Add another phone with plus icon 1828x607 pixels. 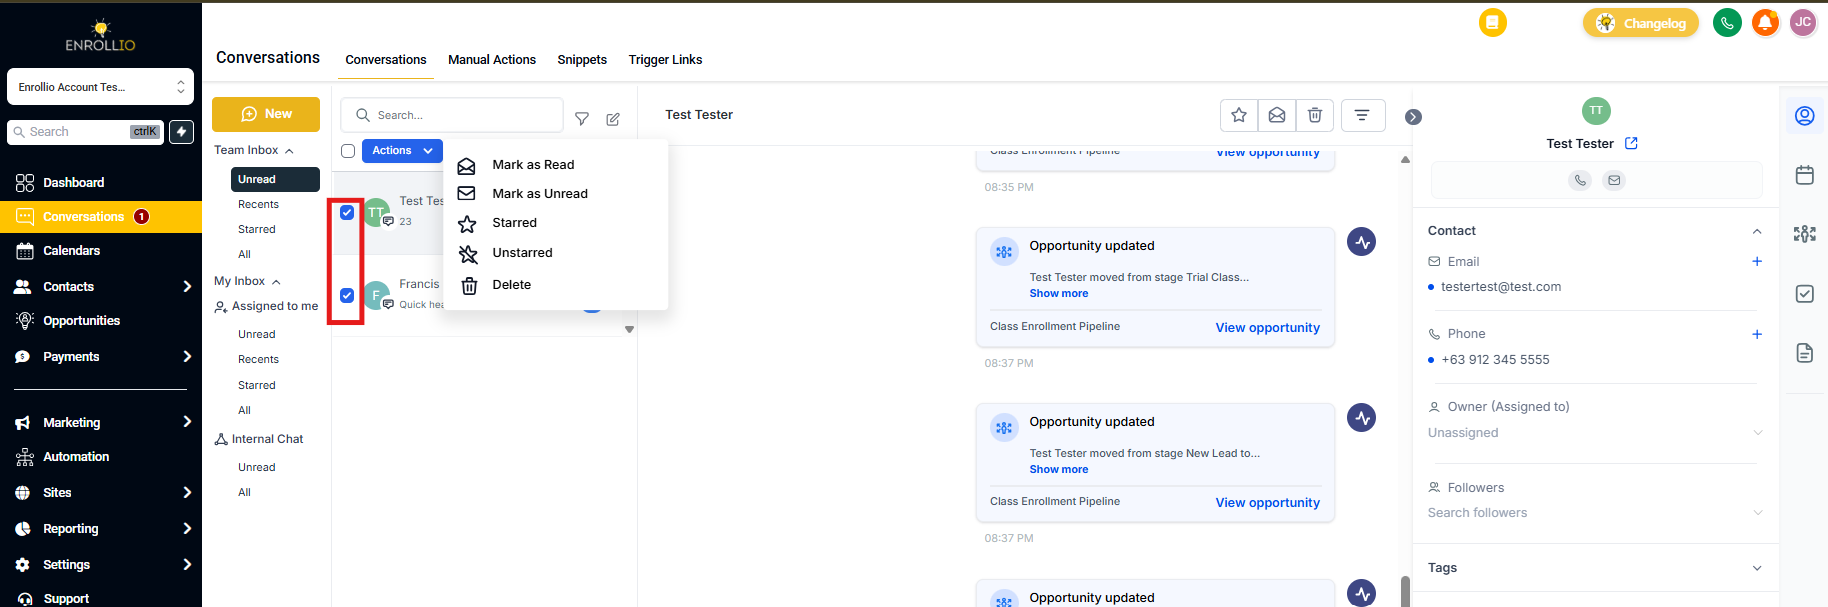(1757, 334)
